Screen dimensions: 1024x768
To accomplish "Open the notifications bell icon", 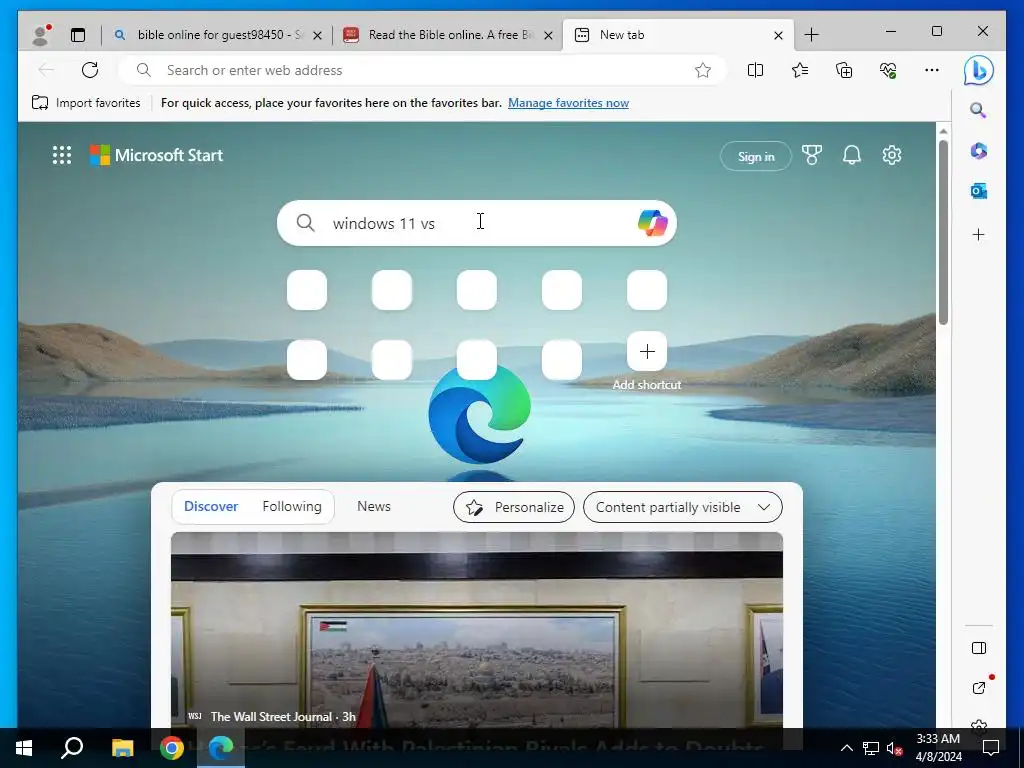I will pos(852,155).
